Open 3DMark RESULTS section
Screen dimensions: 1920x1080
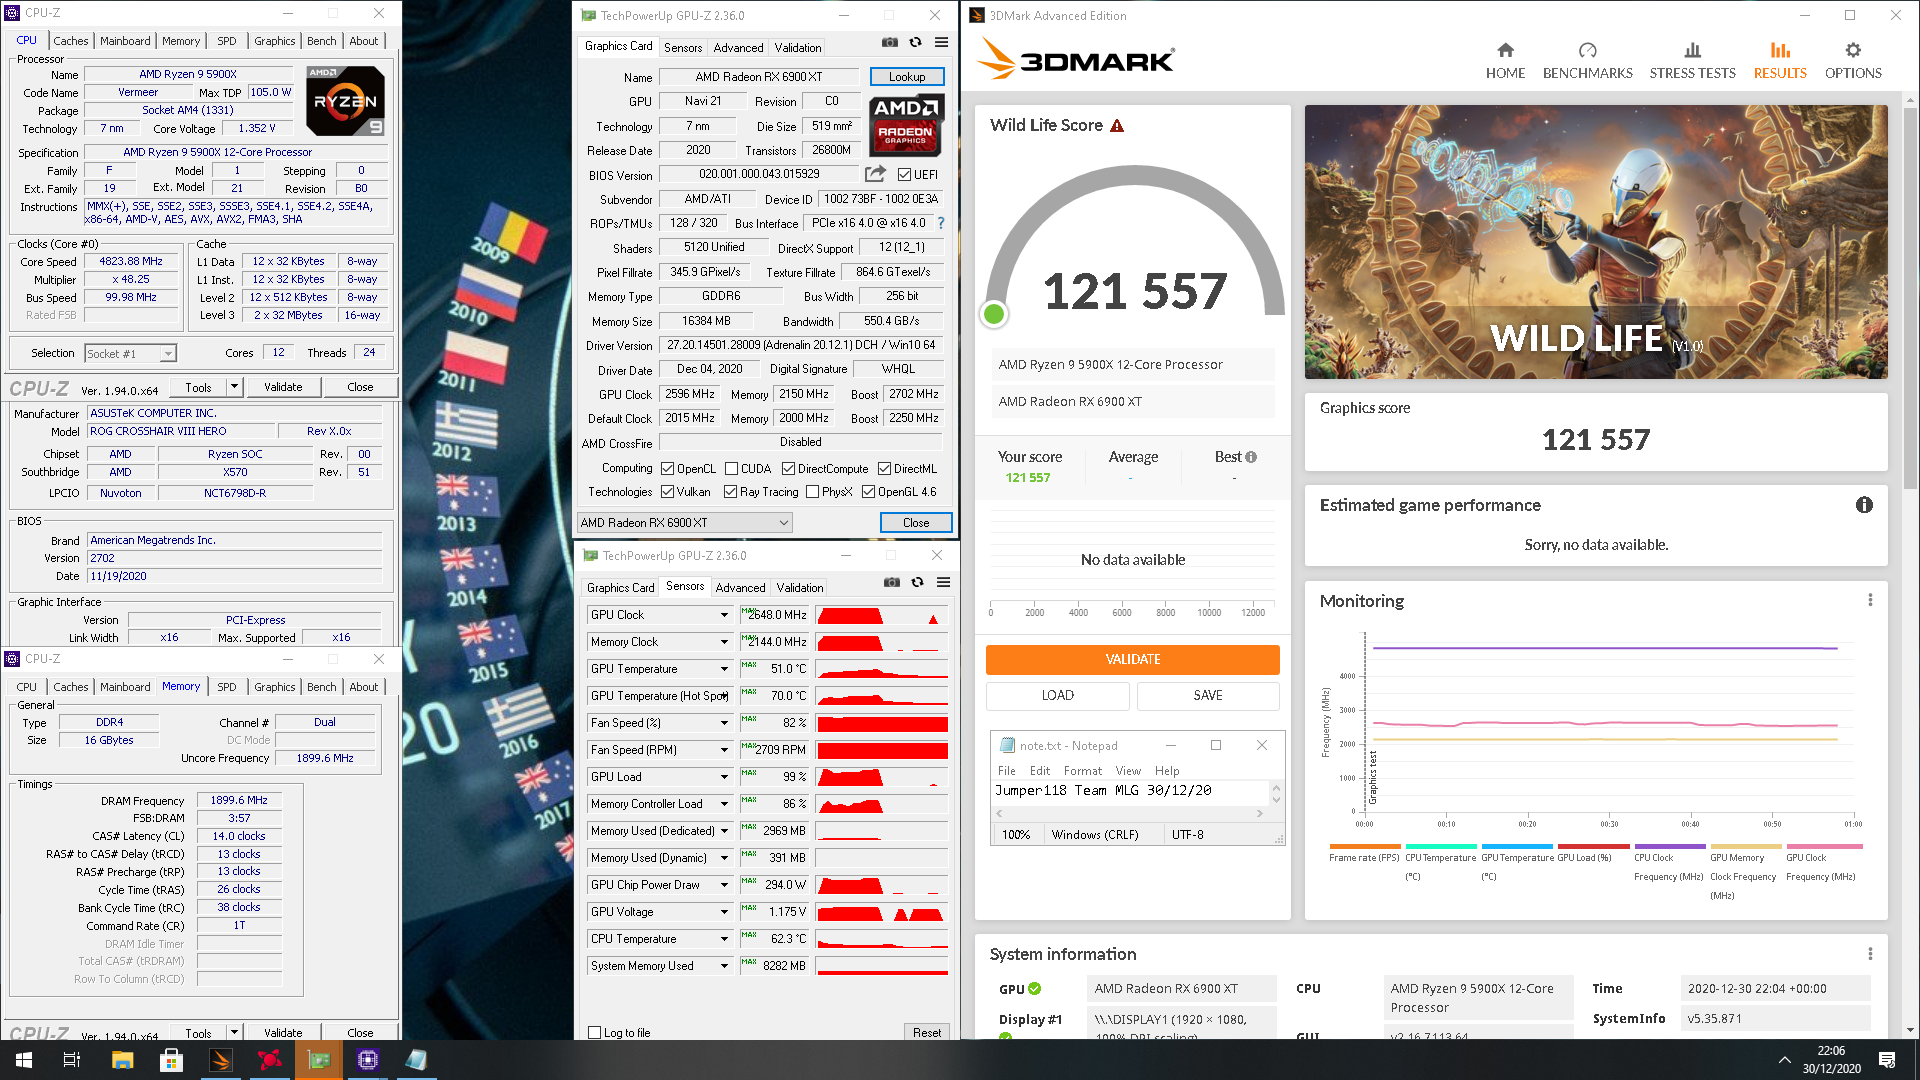(1780, 60)
